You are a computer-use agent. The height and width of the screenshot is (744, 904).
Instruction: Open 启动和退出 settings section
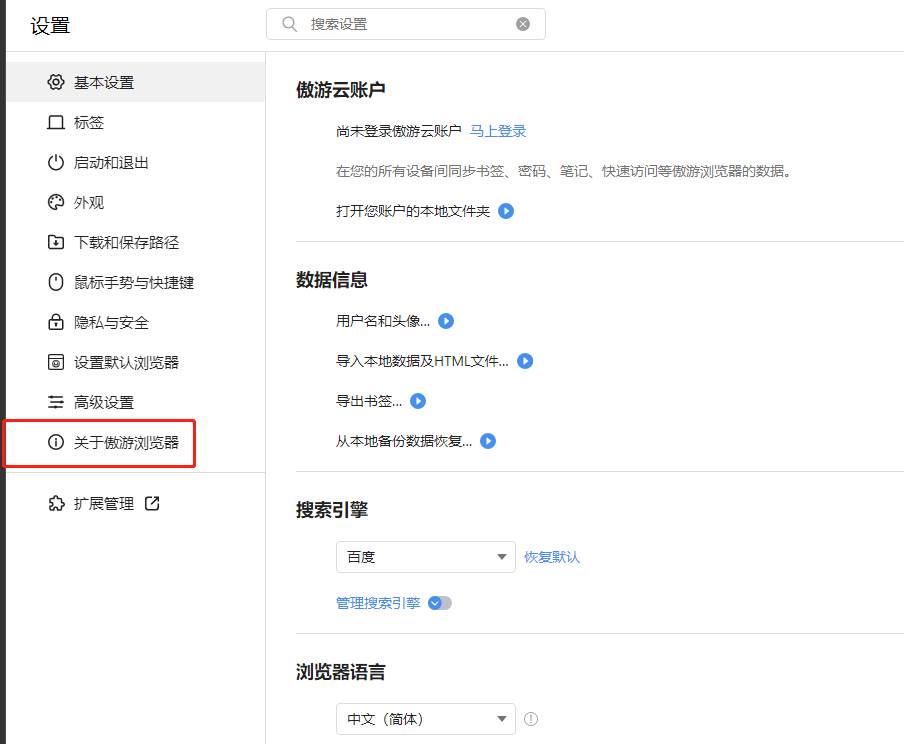[136, 162]
